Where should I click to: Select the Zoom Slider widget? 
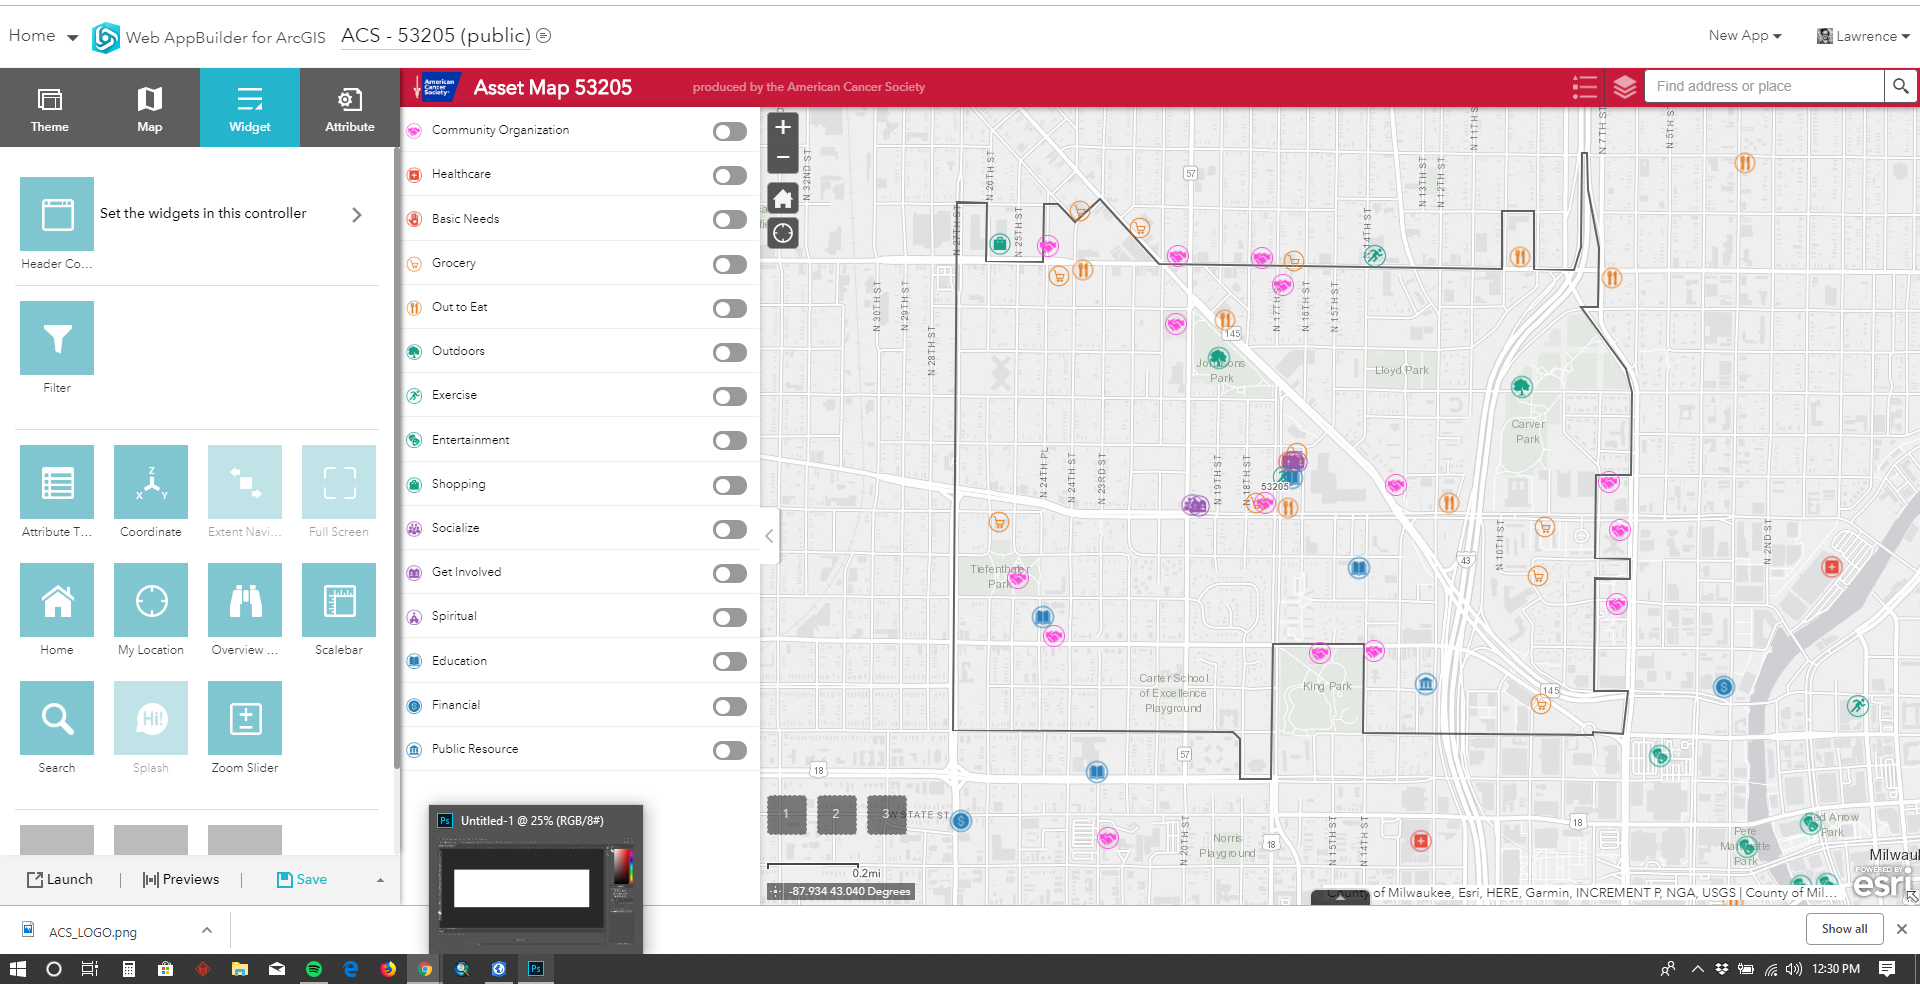click(245, 718)
